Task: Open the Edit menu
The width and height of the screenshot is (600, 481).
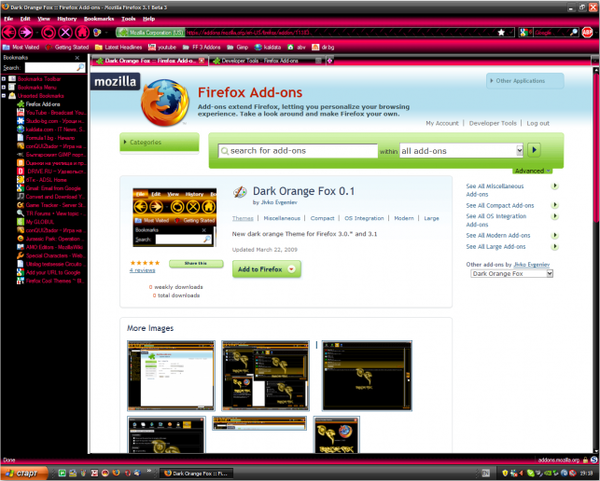Action: [x=25, y=19]
